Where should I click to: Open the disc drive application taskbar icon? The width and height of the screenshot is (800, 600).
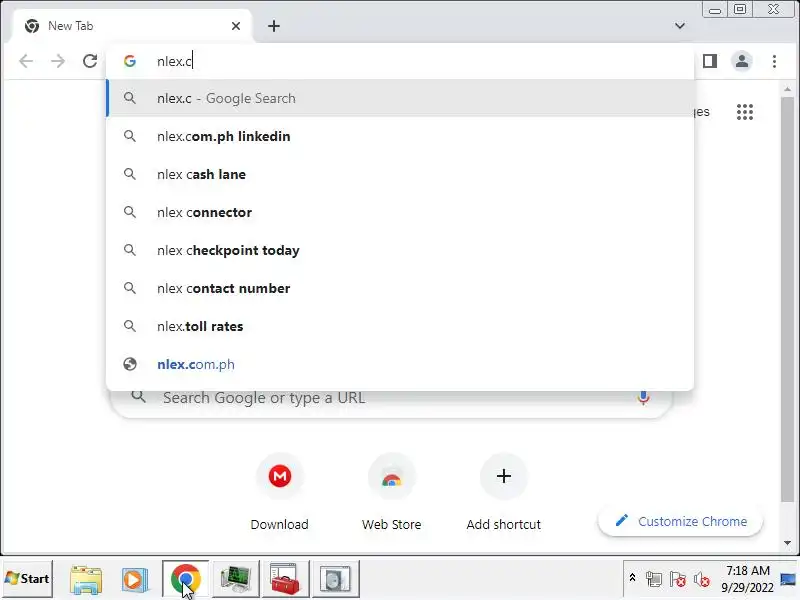(x=335, y=579)
